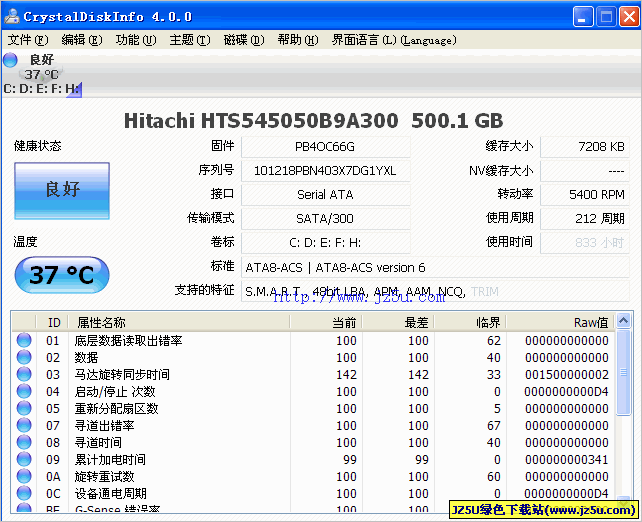Click the blue disk status orb beside 良好
The image size is (642, 522).
point(10,60)
